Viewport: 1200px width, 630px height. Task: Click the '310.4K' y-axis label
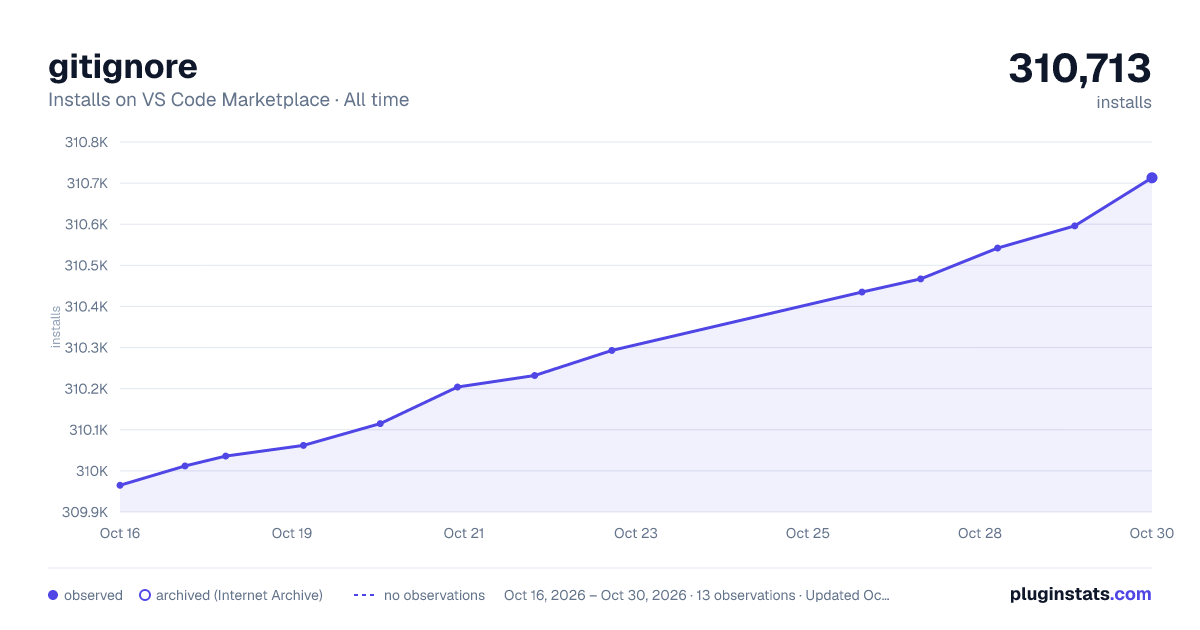pyautogui.click(x=86, y=307)
